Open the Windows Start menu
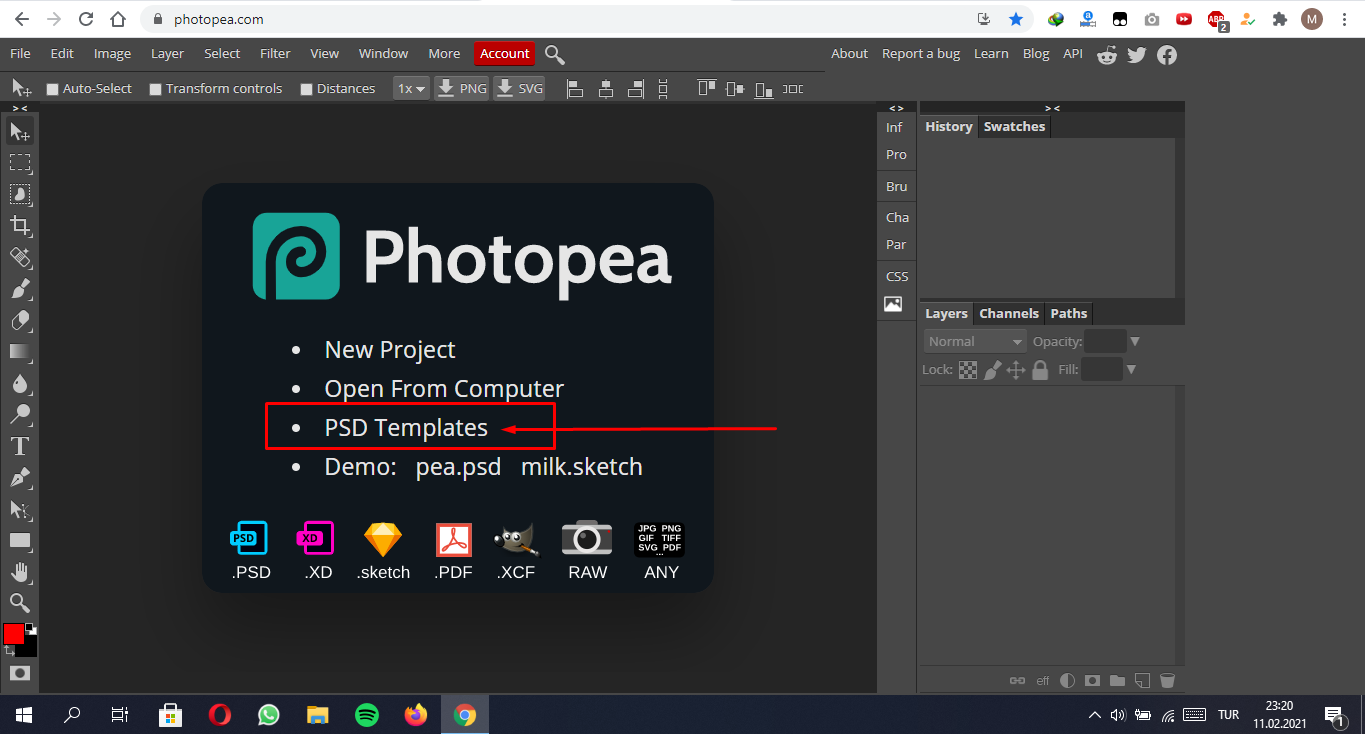Screen dimensions: 1365x734 (x=23, y=715)
